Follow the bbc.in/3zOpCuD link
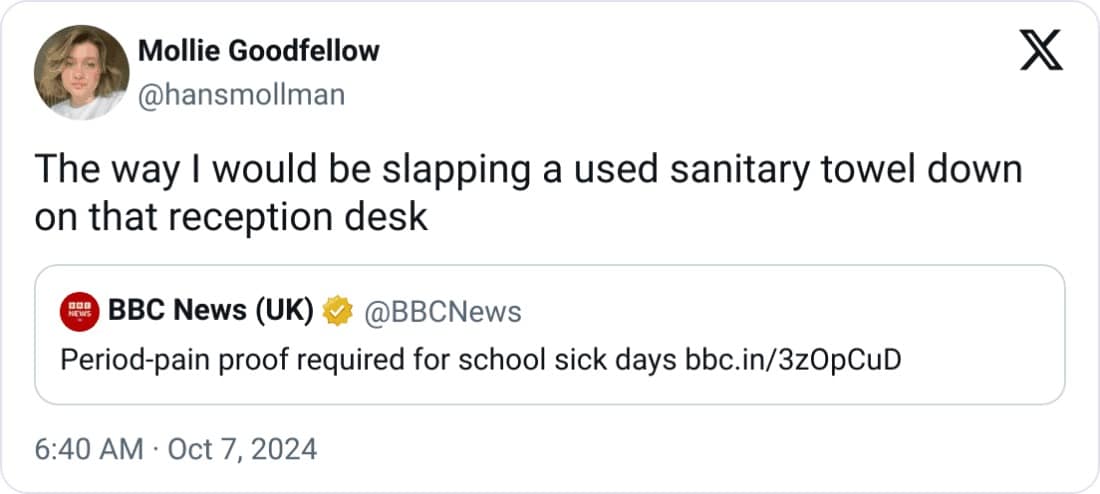 point(793,360)
